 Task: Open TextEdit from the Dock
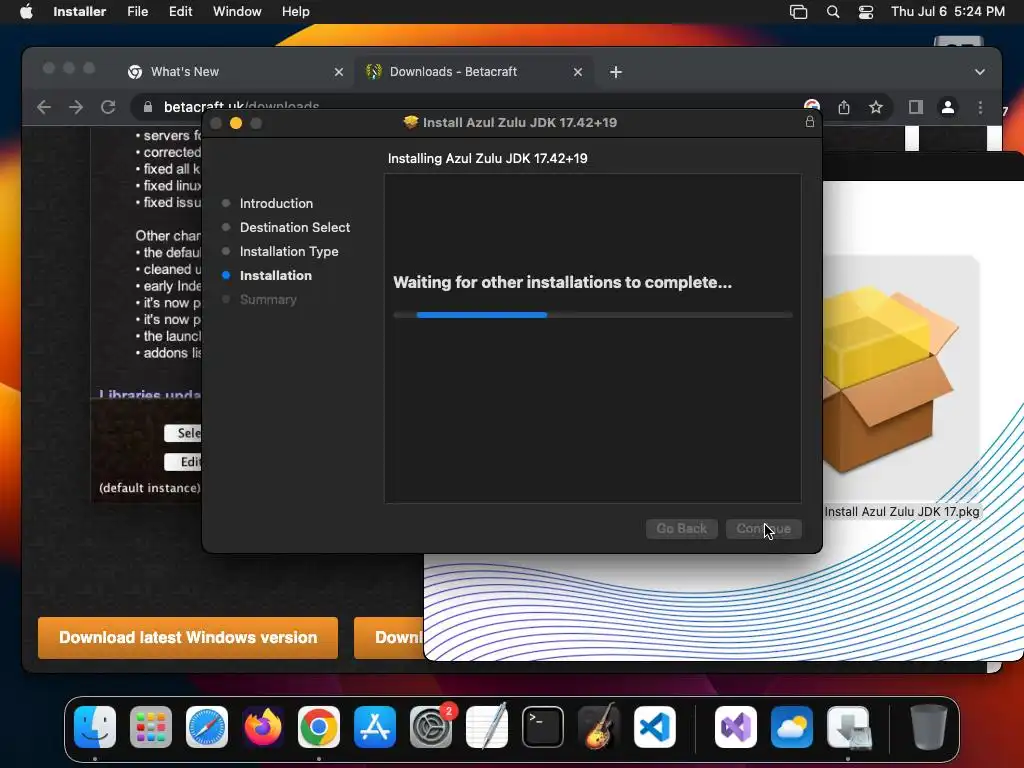coord(487,727)
